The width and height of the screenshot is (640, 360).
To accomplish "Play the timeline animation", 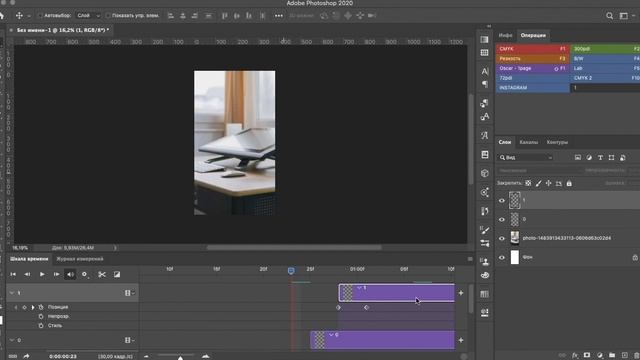I will [x=42, y=274].
